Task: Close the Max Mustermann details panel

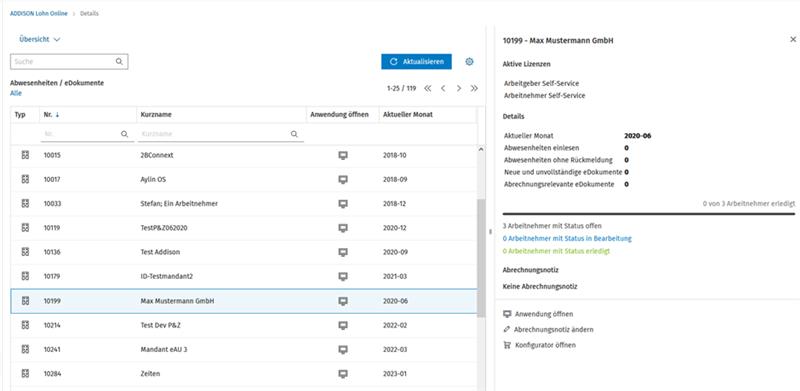Action: (x=793, y=39)
